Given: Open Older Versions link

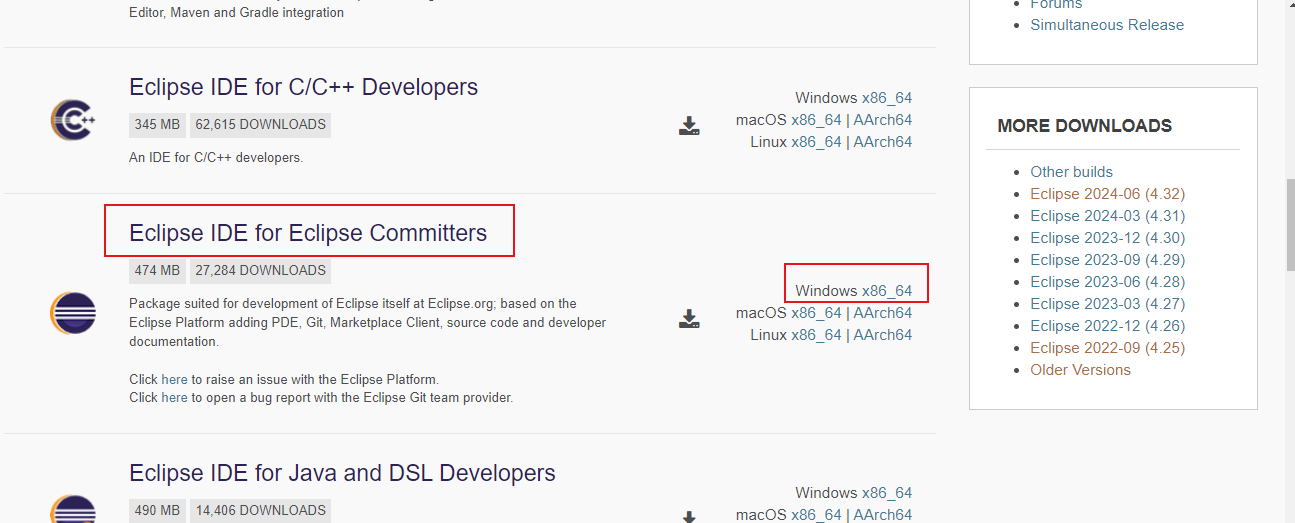Looking at the screenshot, I should [1080, 370].
